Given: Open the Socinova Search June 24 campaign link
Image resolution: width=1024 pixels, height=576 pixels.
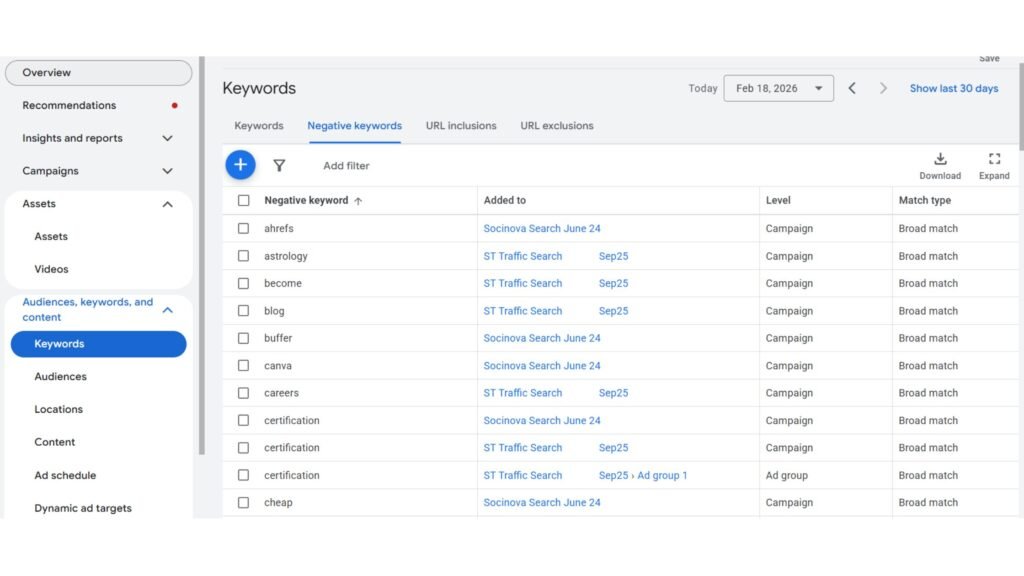Looking at the screenshot, I should [x=542, y=228].
